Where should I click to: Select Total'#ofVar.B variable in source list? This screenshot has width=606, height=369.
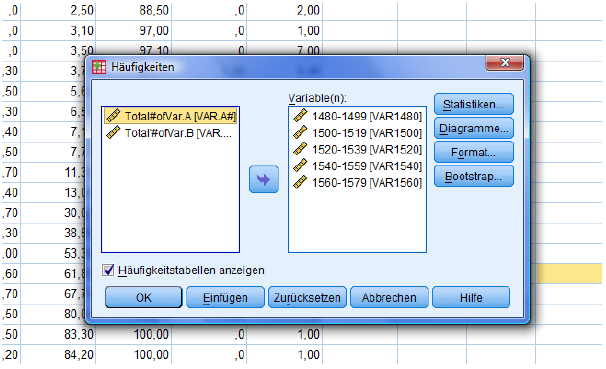(170, 133)
